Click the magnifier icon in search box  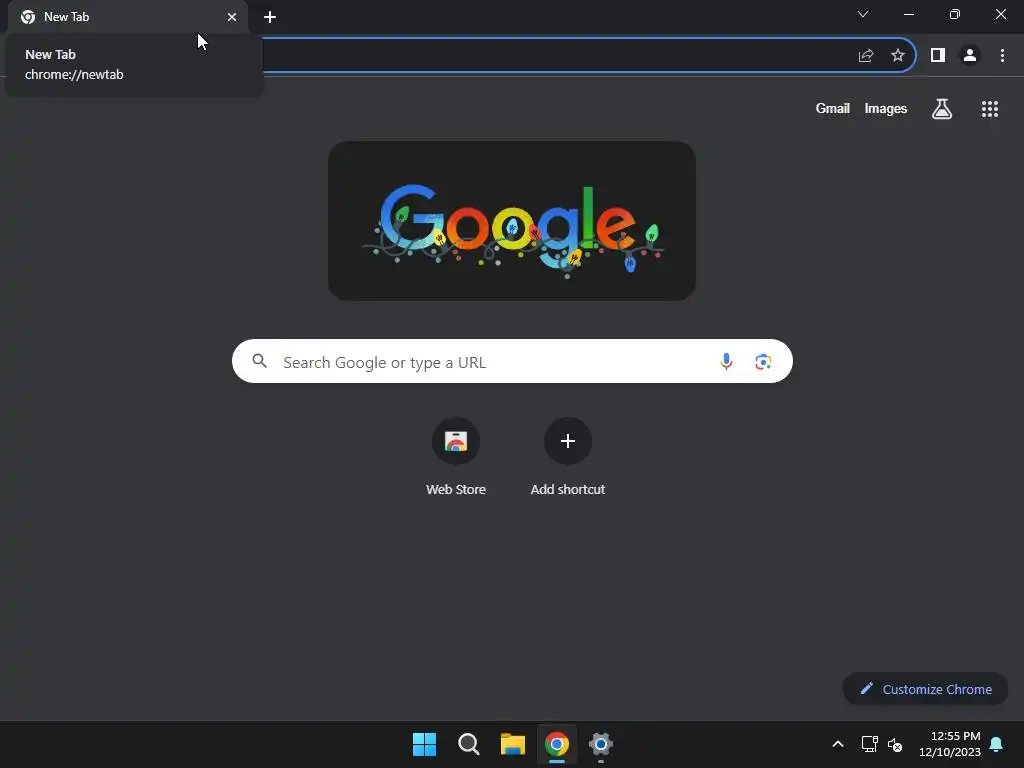[x=260, y=361]
